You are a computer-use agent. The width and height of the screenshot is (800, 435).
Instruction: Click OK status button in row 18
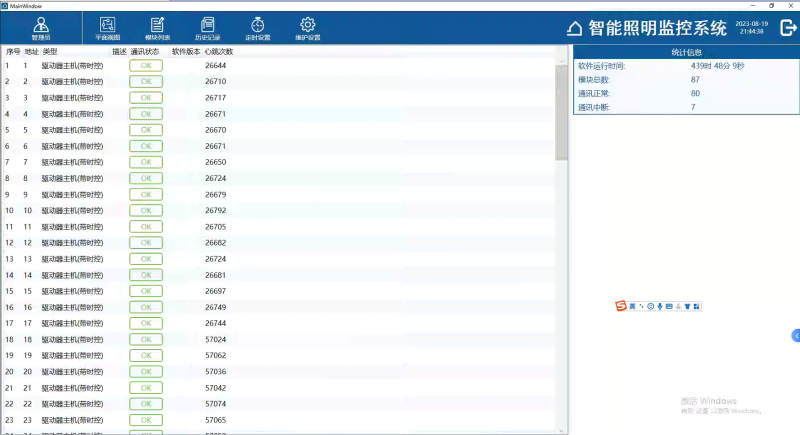[145, 339]
